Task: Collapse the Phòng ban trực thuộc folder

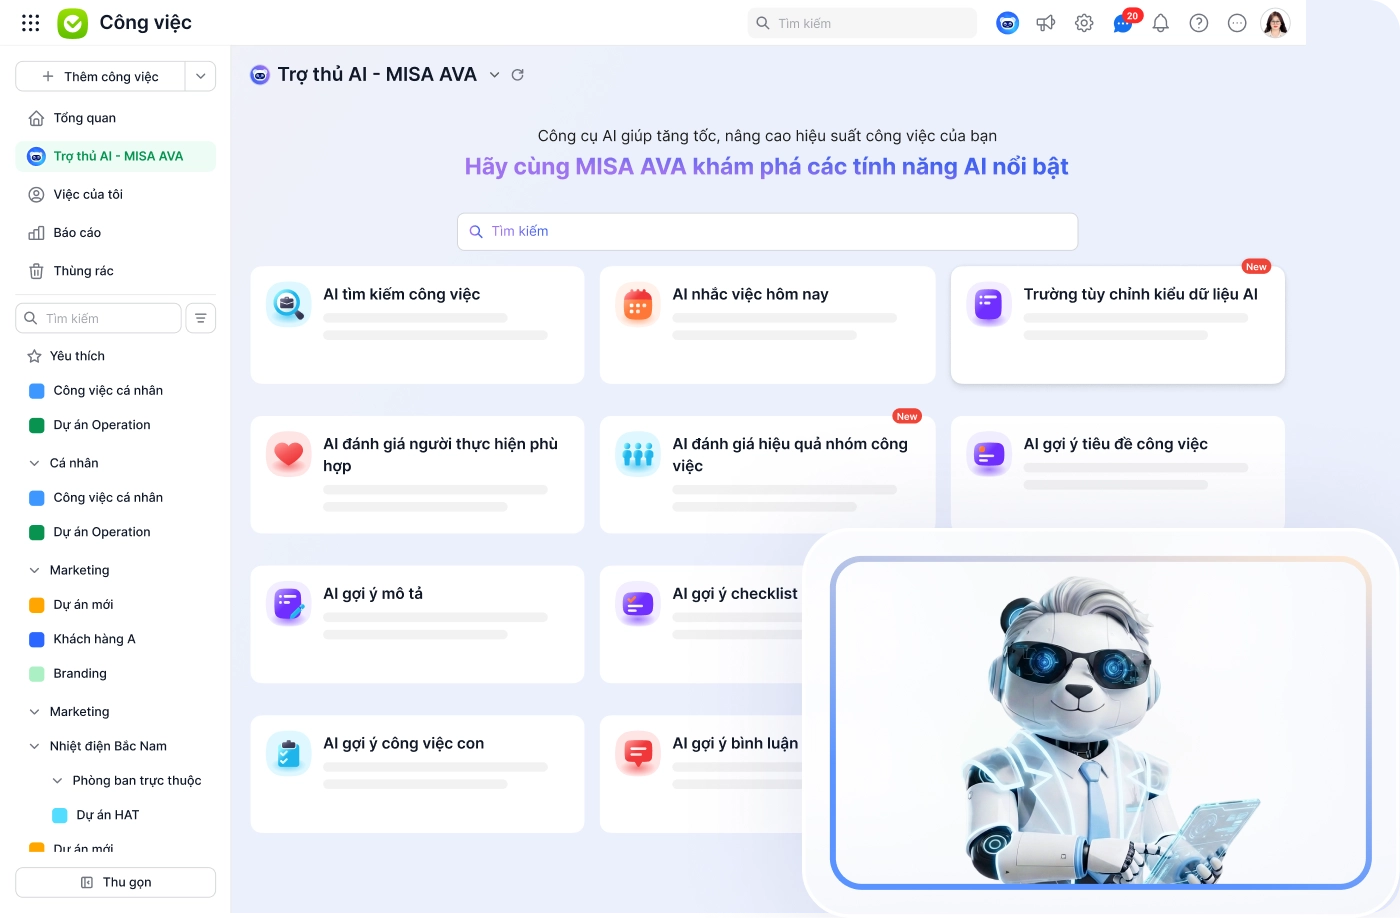Action: (x=57, y=781)
